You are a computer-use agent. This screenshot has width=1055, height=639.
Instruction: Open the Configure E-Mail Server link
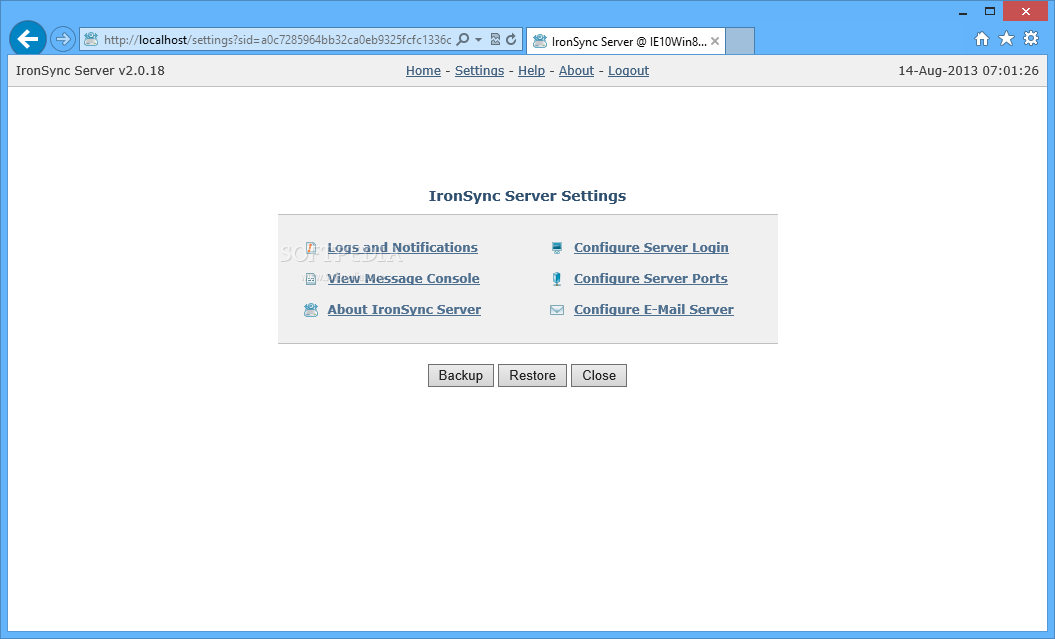click(x=654, y=309)
